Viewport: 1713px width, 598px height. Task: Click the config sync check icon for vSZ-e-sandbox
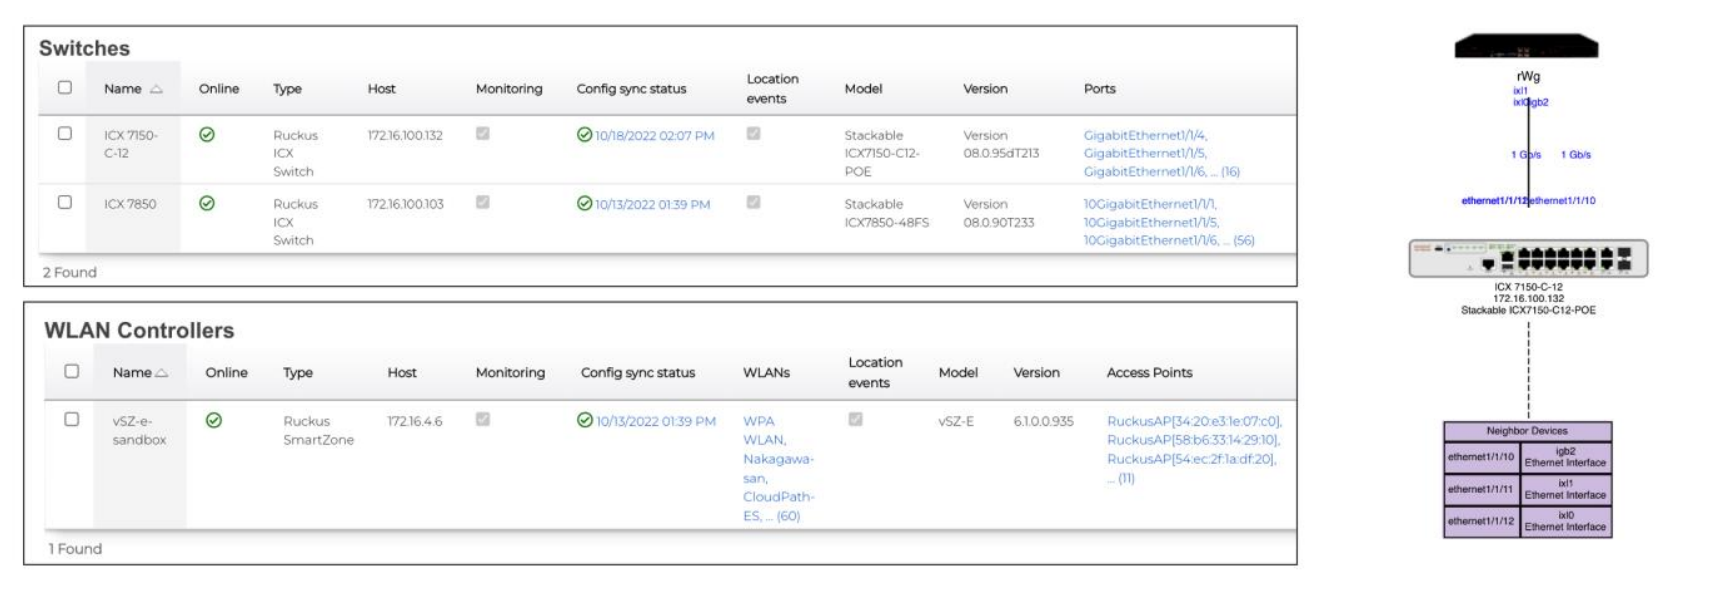click(585, 420)
